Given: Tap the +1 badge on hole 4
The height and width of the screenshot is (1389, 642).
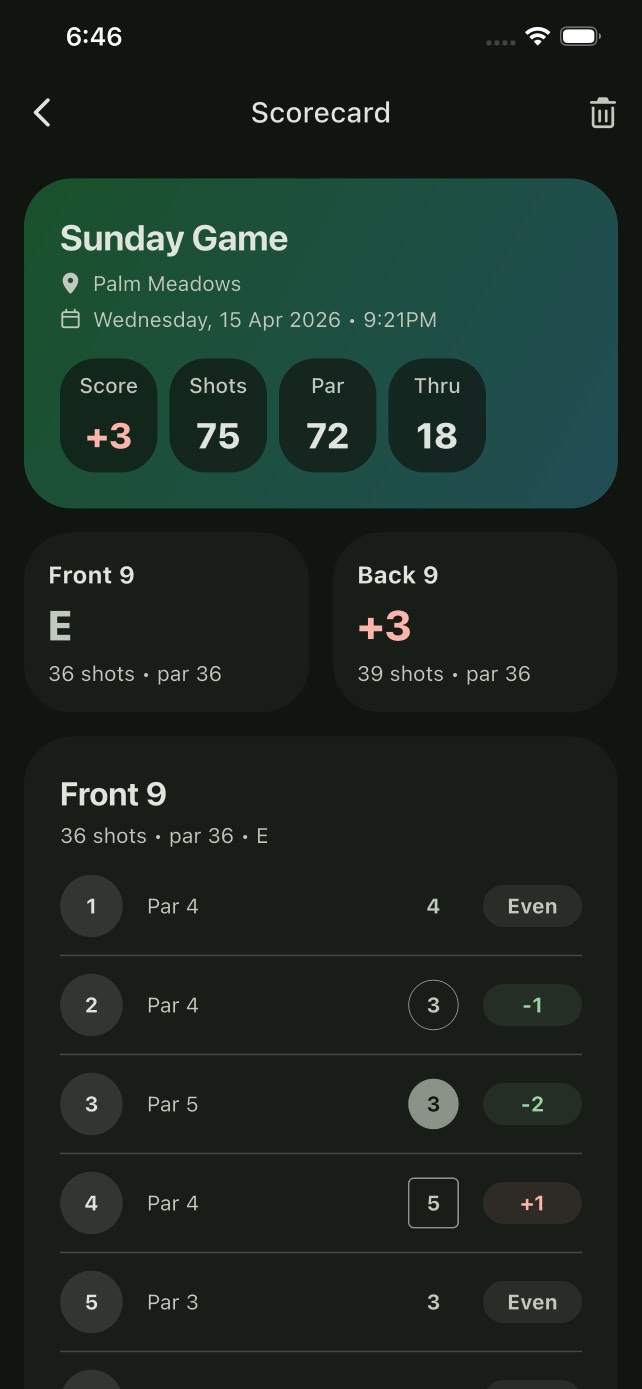Looking at the screenshot, I should [532, 1203].
